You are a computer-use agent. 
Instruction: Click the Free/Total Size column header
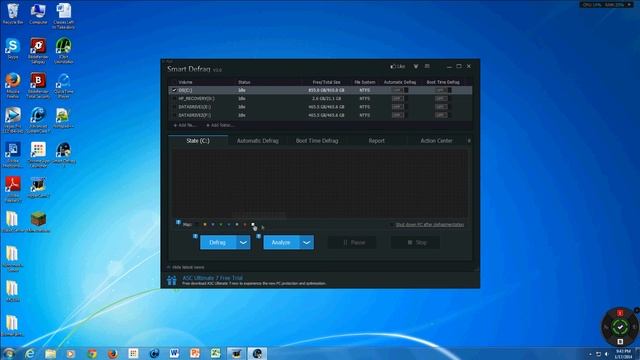pyautogui.click(x=326, y=82)
